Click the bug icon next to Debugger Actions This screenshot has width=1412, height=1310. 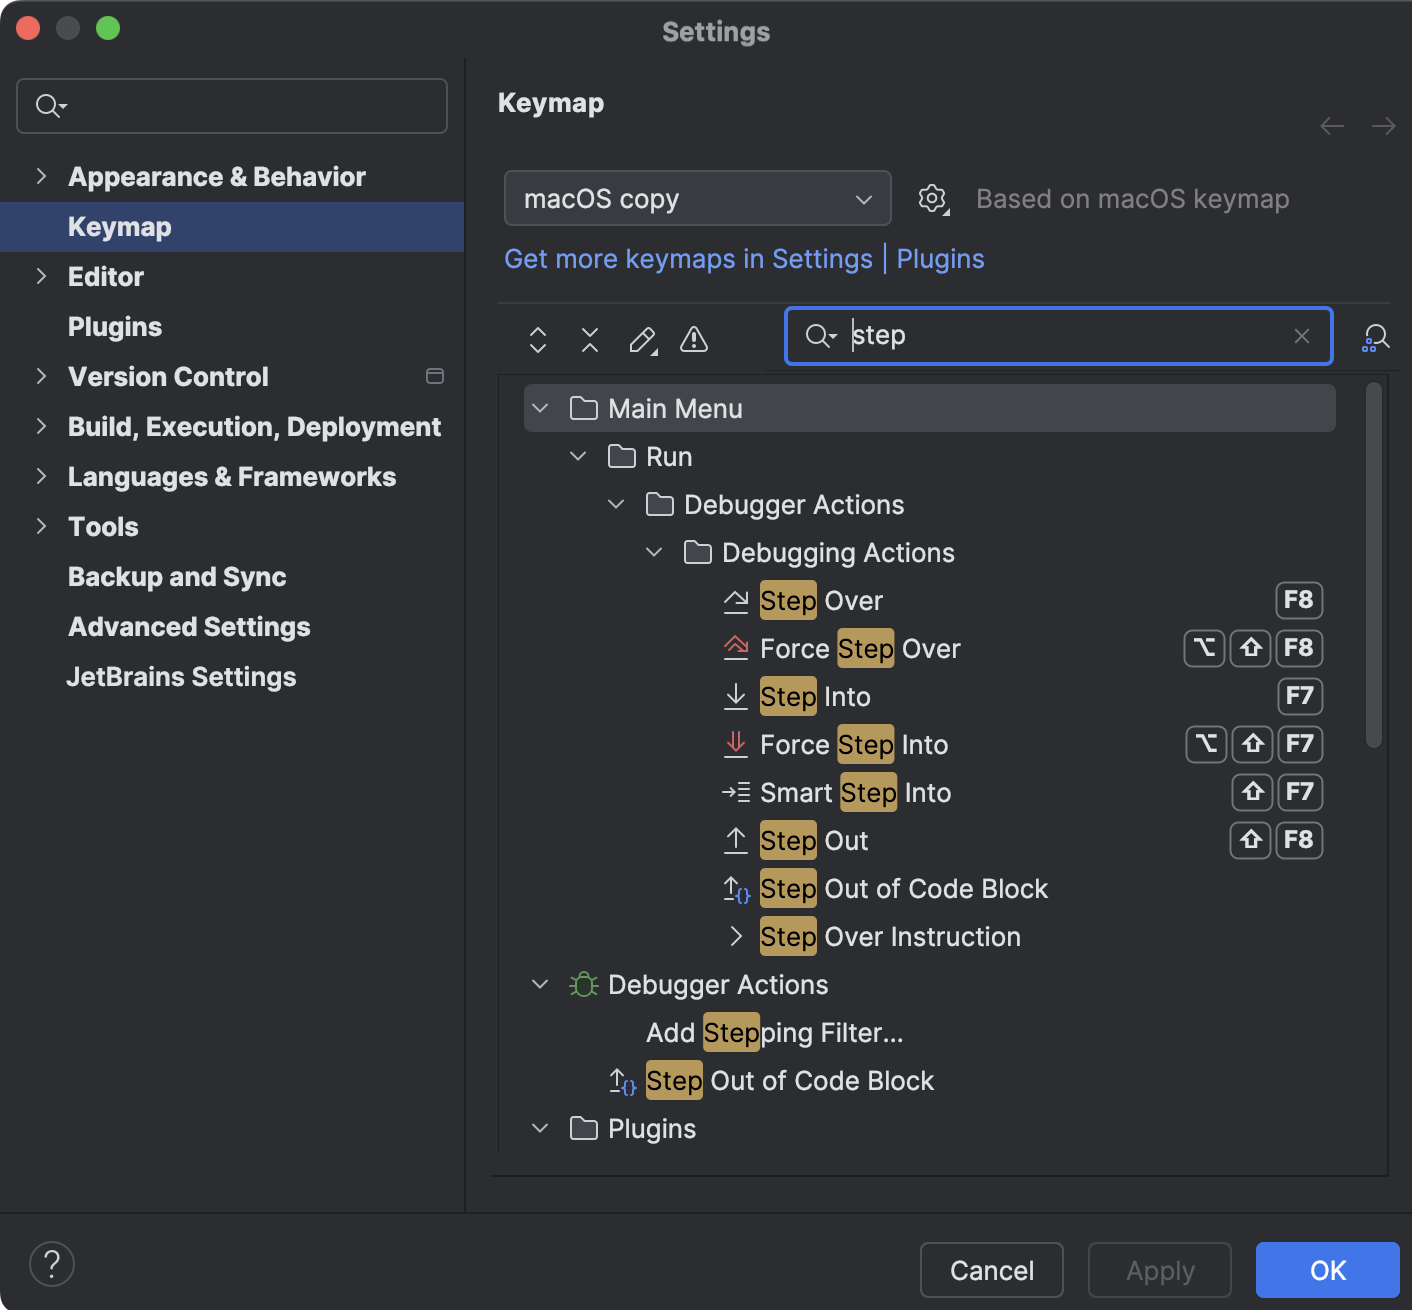(583, 984)
